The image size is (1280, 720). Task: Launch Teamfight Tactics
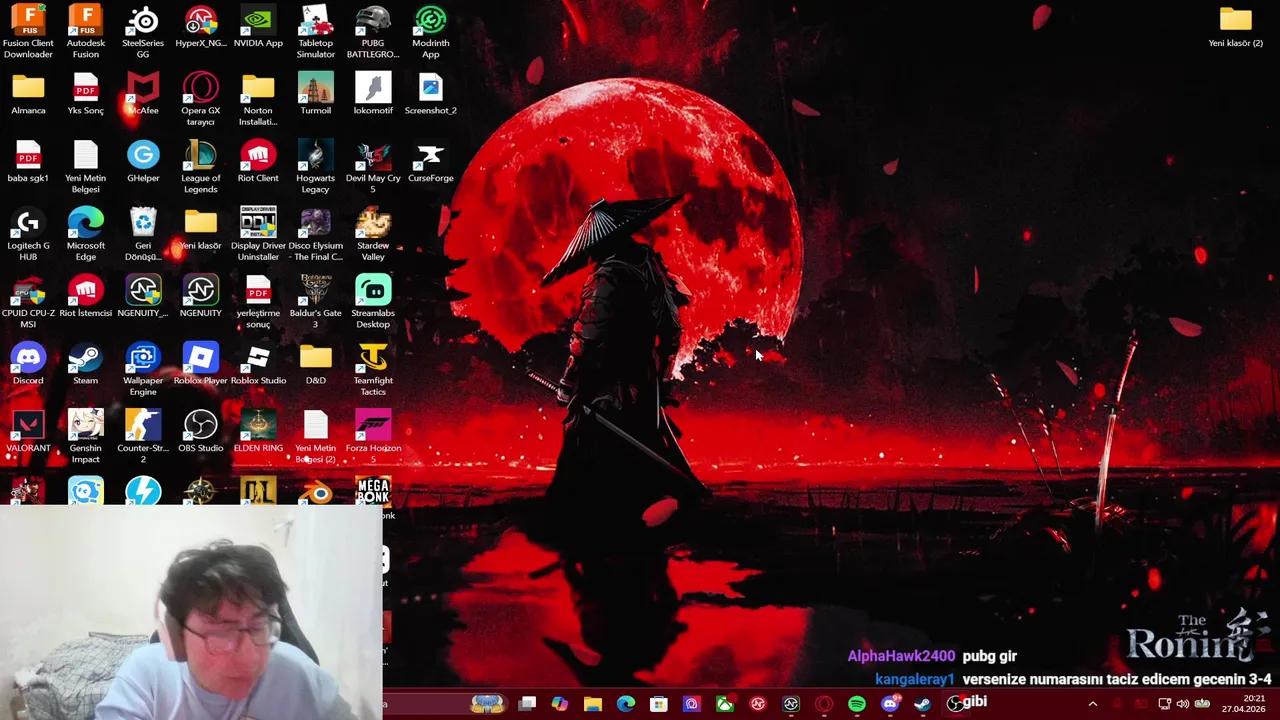(x=373, y=369)
